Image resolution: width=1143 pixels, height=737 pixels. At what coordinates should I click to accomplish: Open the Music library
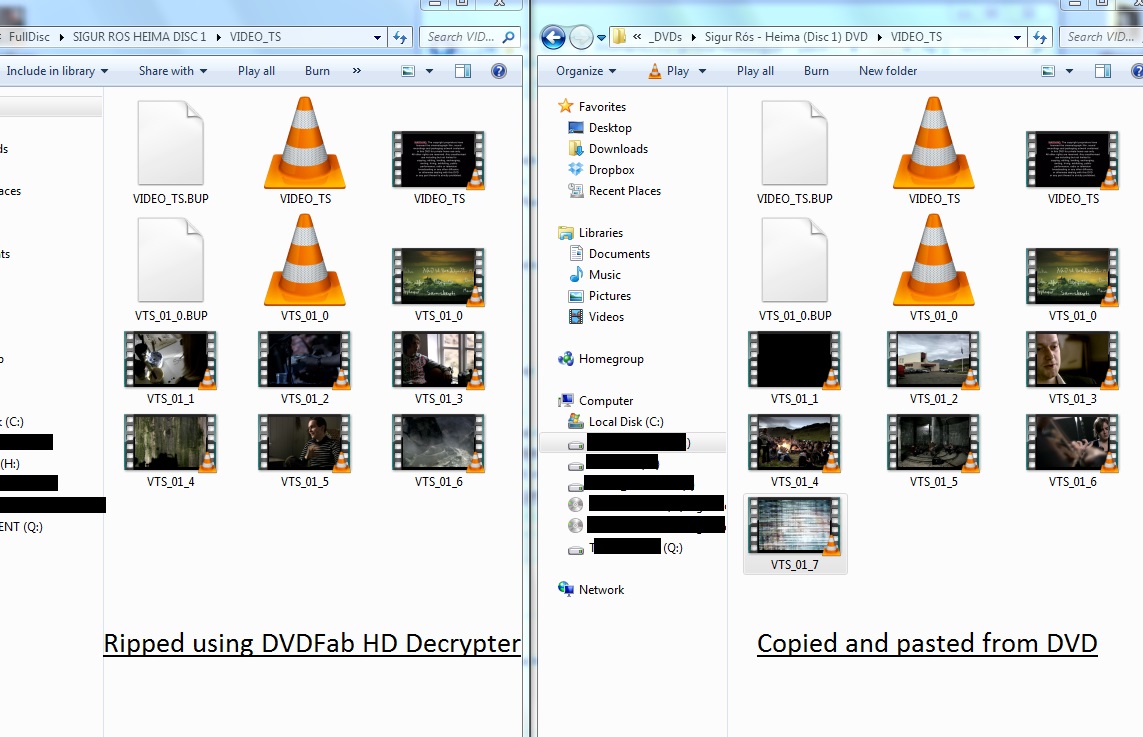[x=595, y=275]
